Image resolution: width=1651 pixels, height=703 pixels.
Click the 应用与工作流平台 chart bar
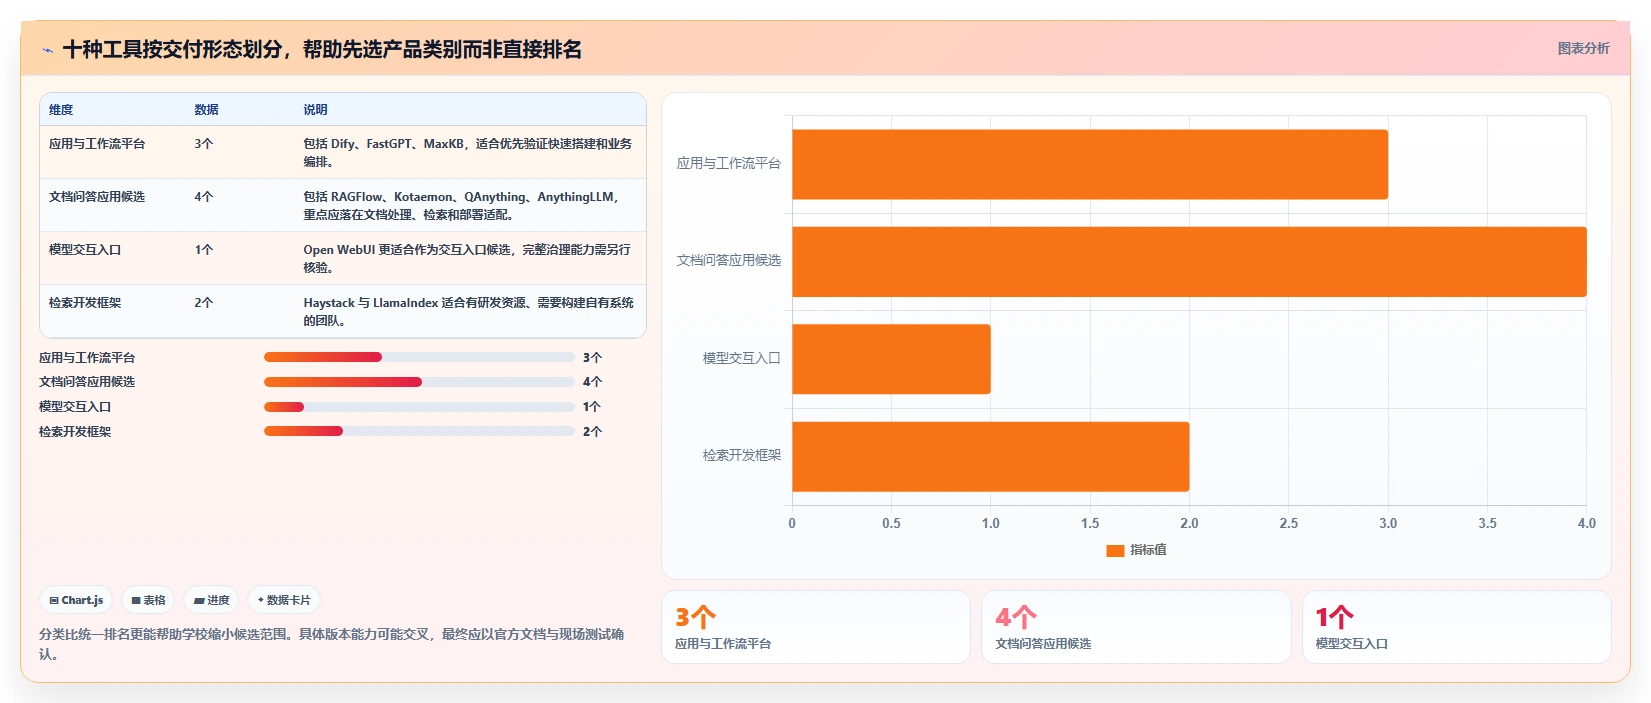(1090, 164)
